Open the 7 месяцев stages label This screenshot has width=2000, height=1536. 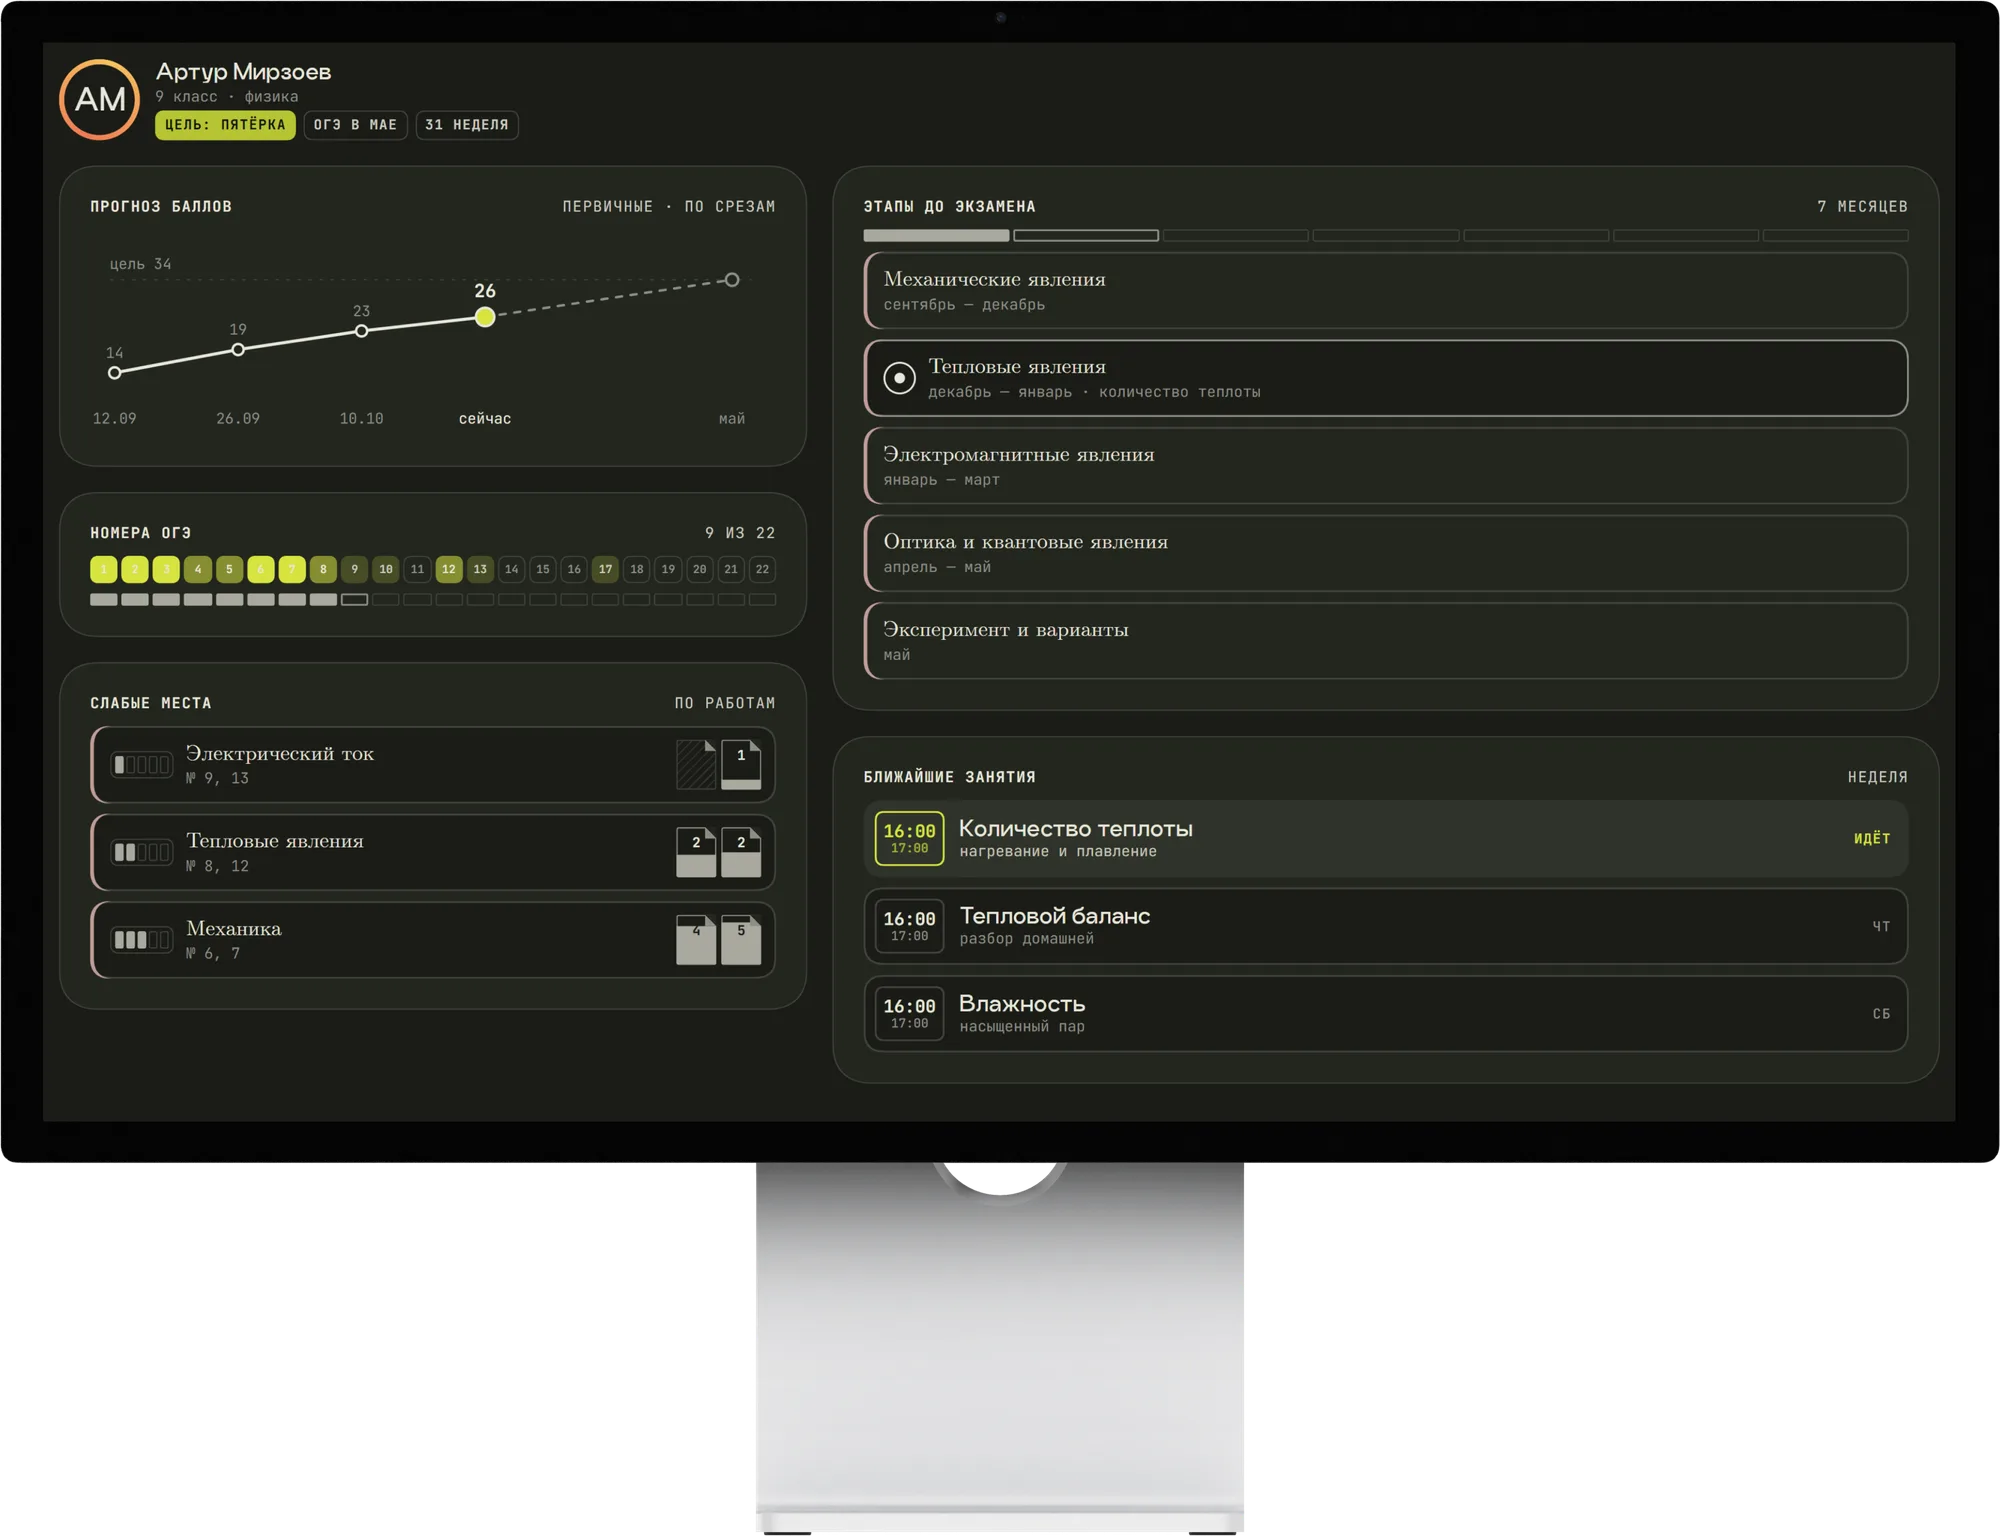point(1862,206)
